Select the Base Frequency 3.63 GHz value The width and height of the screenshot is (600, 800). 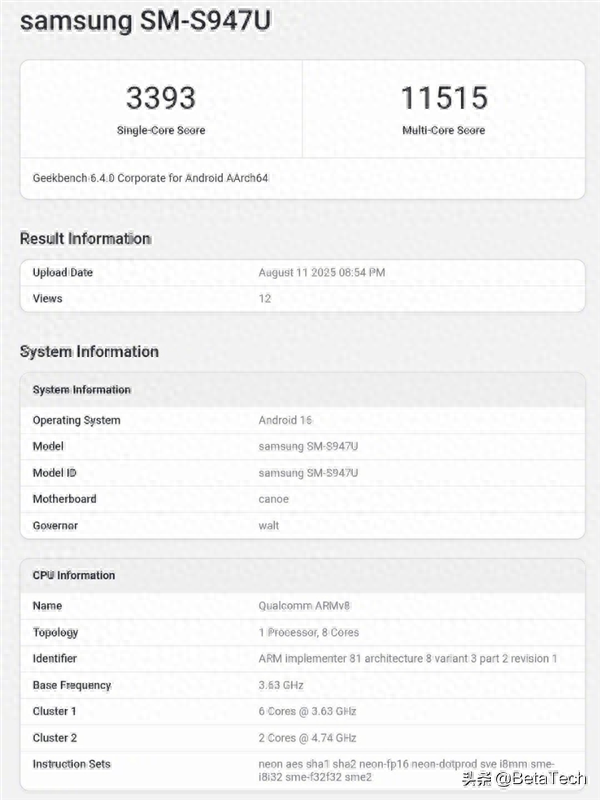click(281, 685)
